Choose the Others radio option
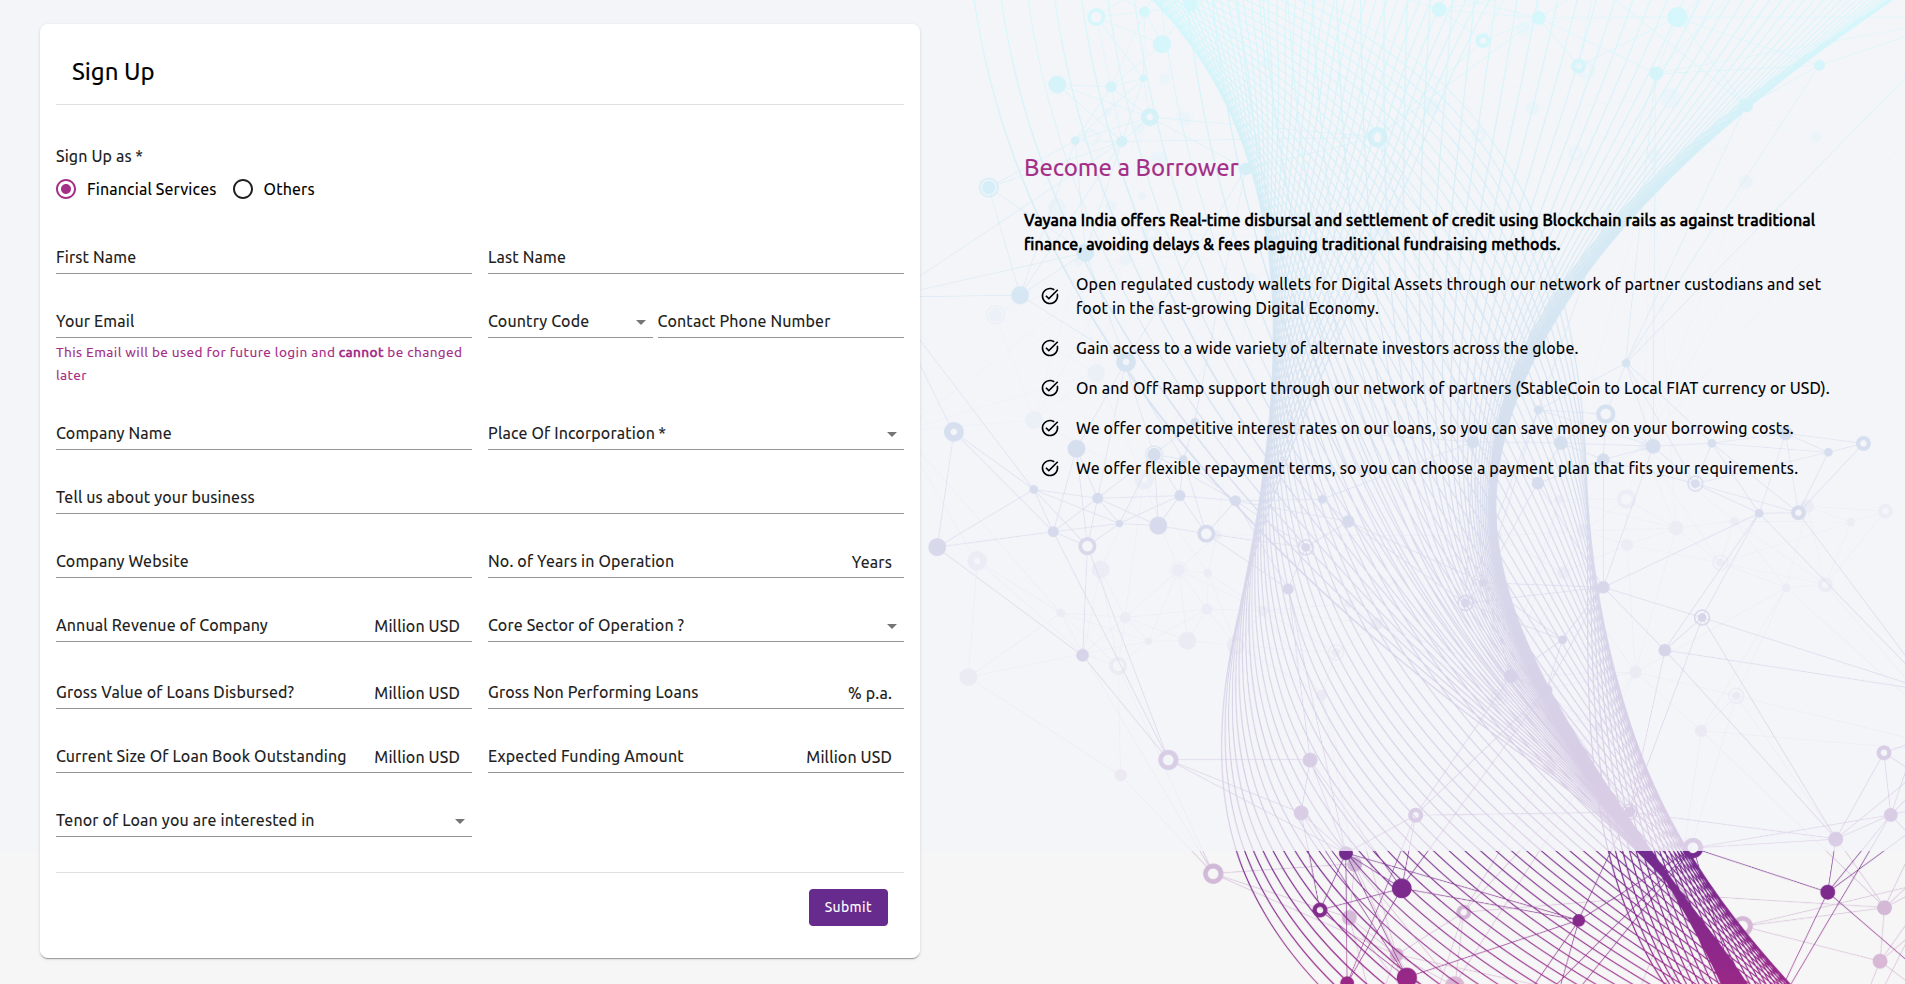Viewport: 1905px width, 984px height. click(243, 189)
